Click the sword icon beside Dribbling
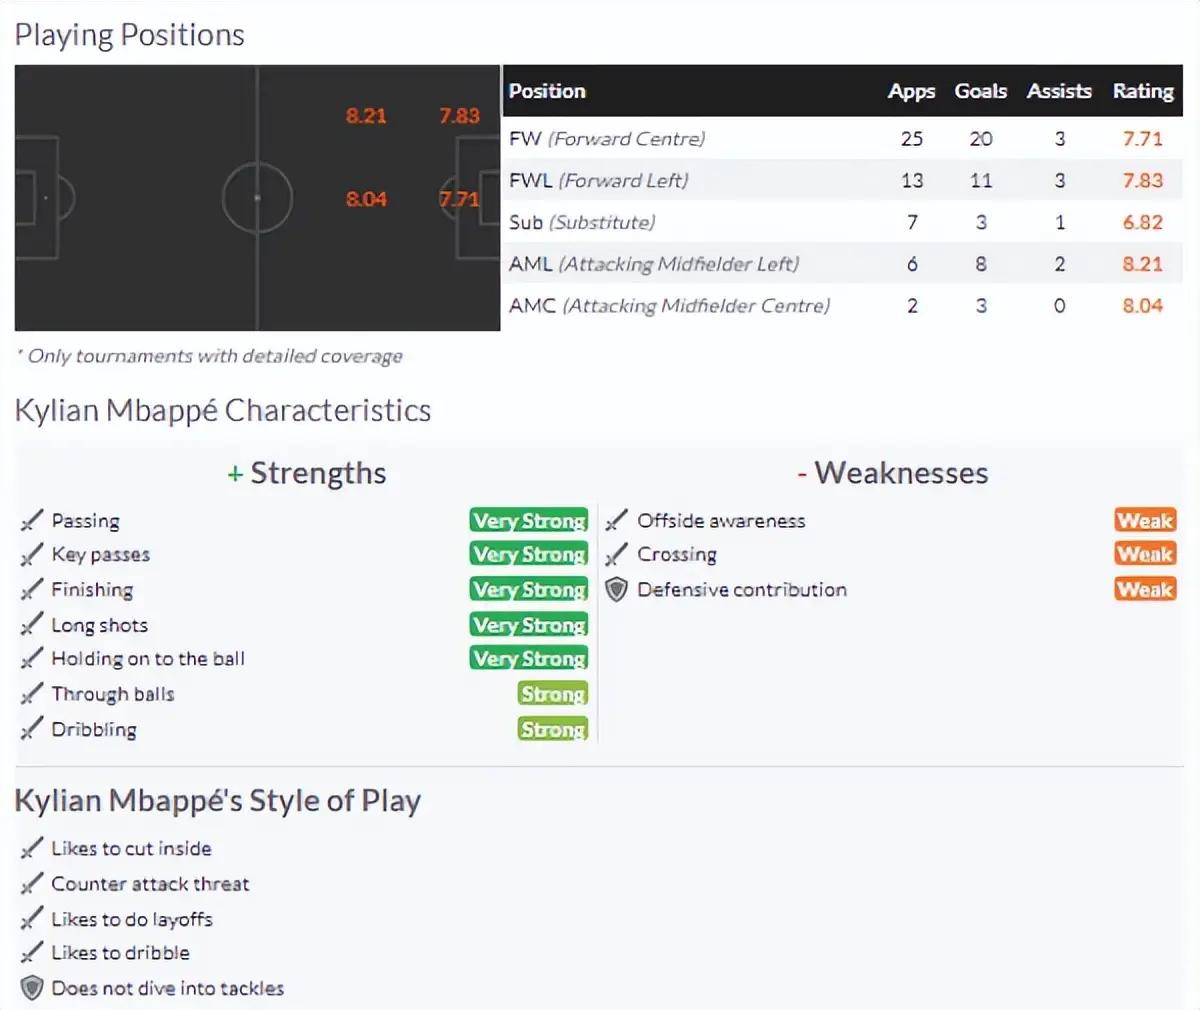Viewport: 1200px width, 1010px height. (32, 729)
